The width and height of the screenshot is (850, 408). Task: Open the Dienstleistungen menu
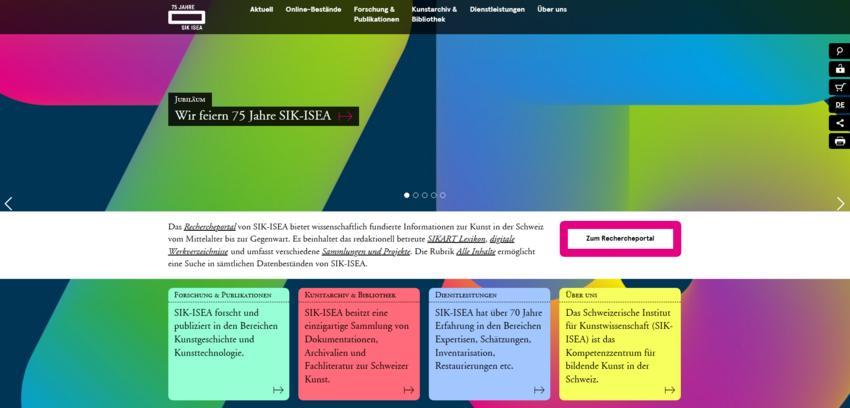pyautogui.click(x=497, y=9)
